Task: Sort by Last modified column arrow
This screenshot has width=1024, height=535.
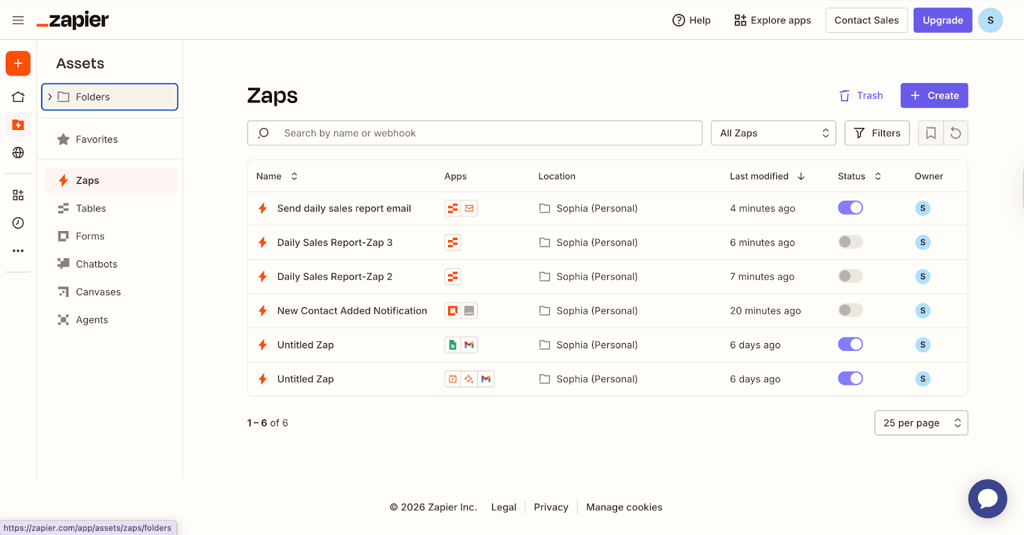Action: point(801,176)
